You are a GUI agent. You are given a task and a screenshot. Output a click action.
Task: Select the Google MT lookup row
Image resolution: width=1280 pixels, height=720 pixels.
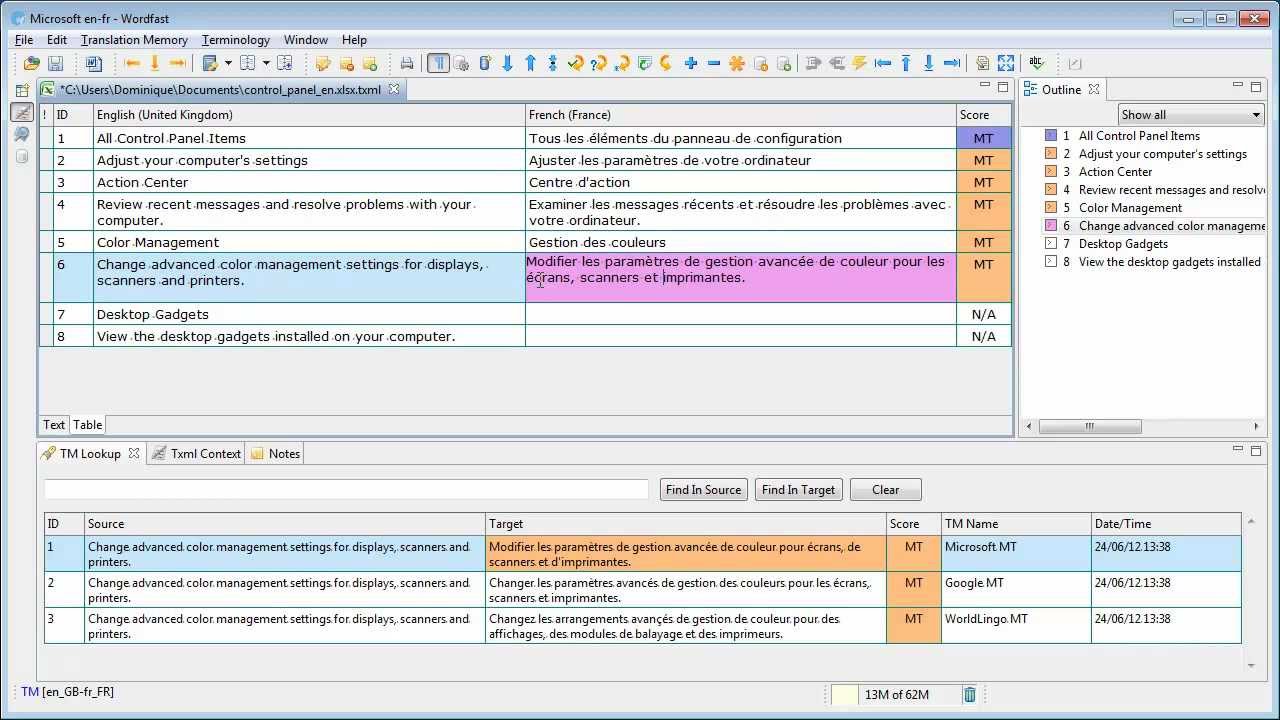coord(642,590)
